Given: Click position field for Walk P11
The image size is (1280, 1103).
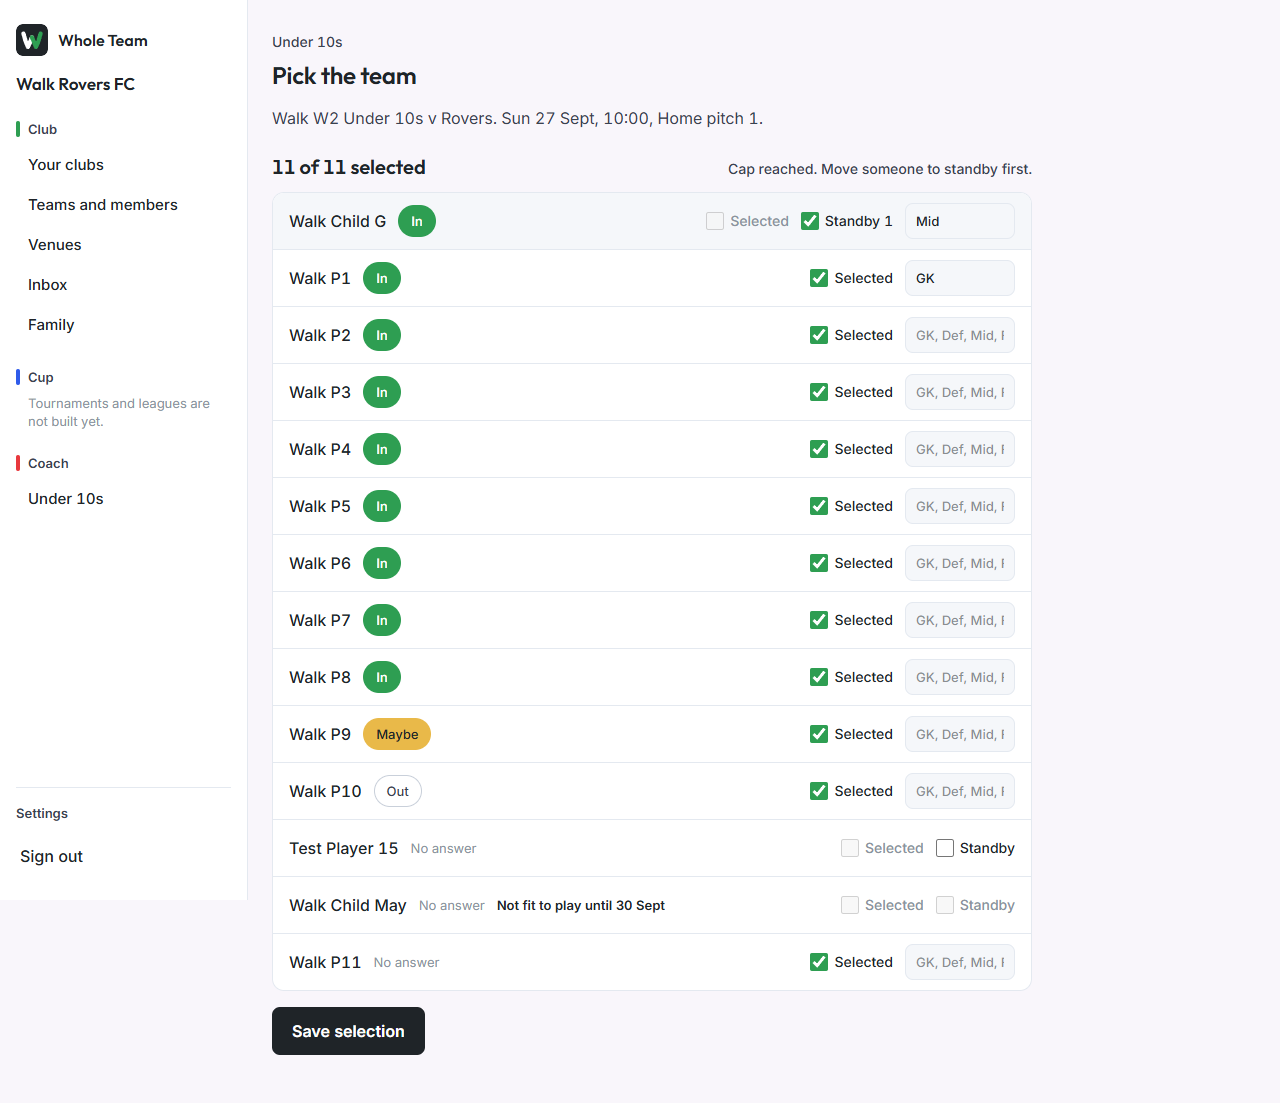Looking at the screenshot, I should tap(960, 962).
